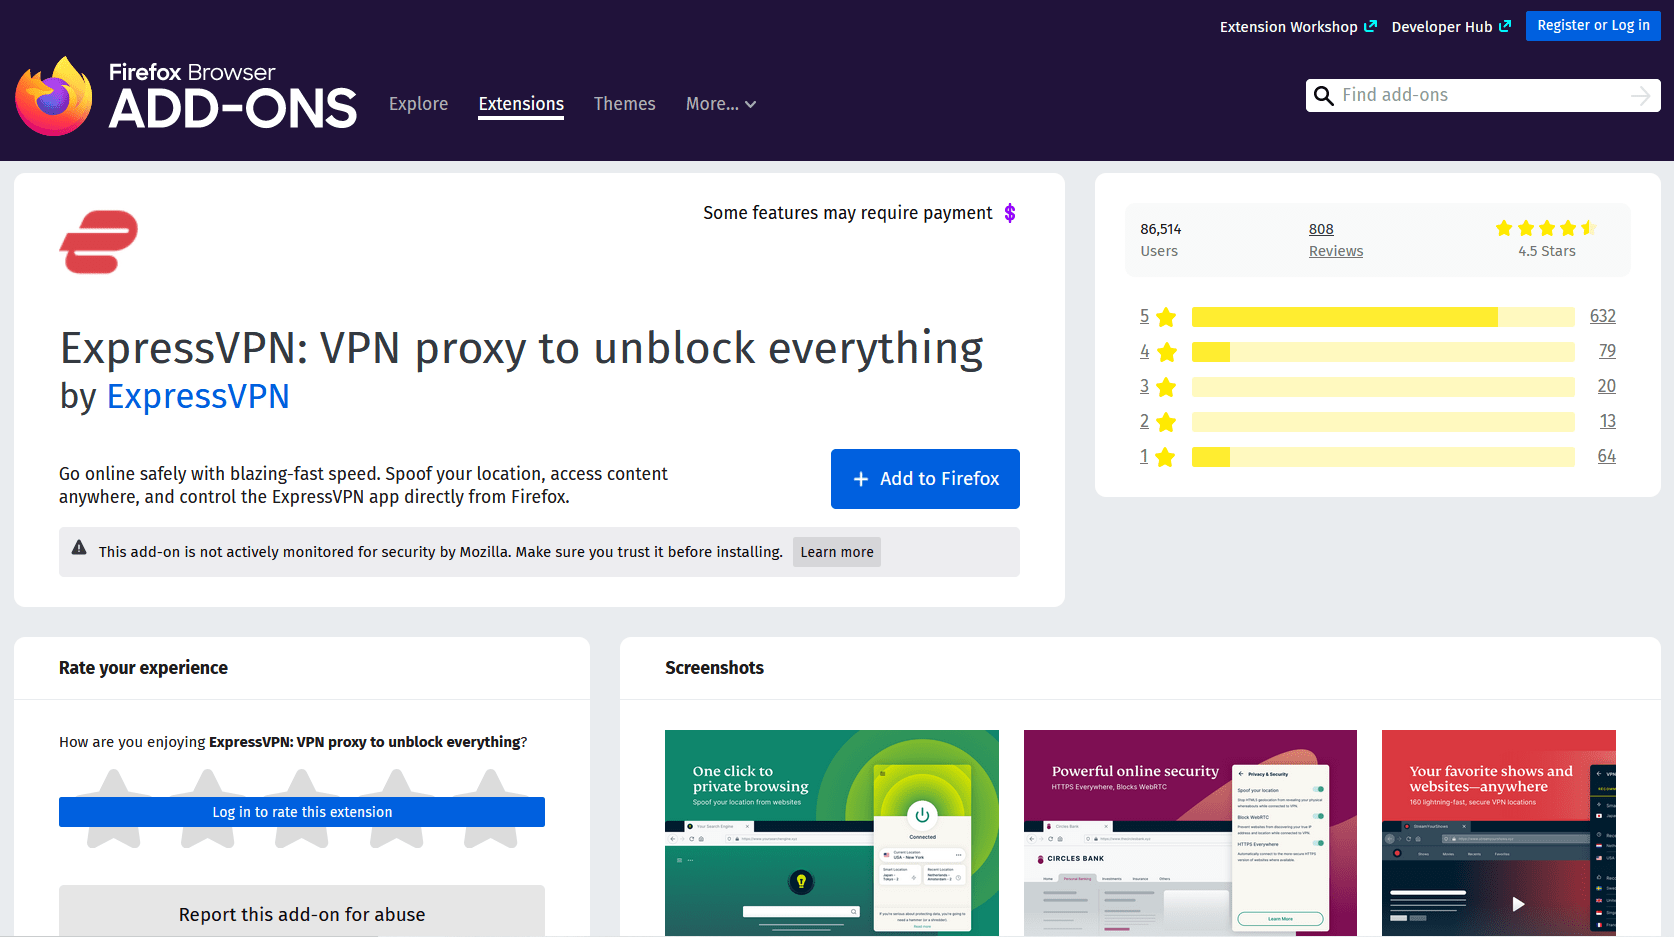1674x937 pixels.
Task: Click the three-star rating bar
Action: point(1383,387)
